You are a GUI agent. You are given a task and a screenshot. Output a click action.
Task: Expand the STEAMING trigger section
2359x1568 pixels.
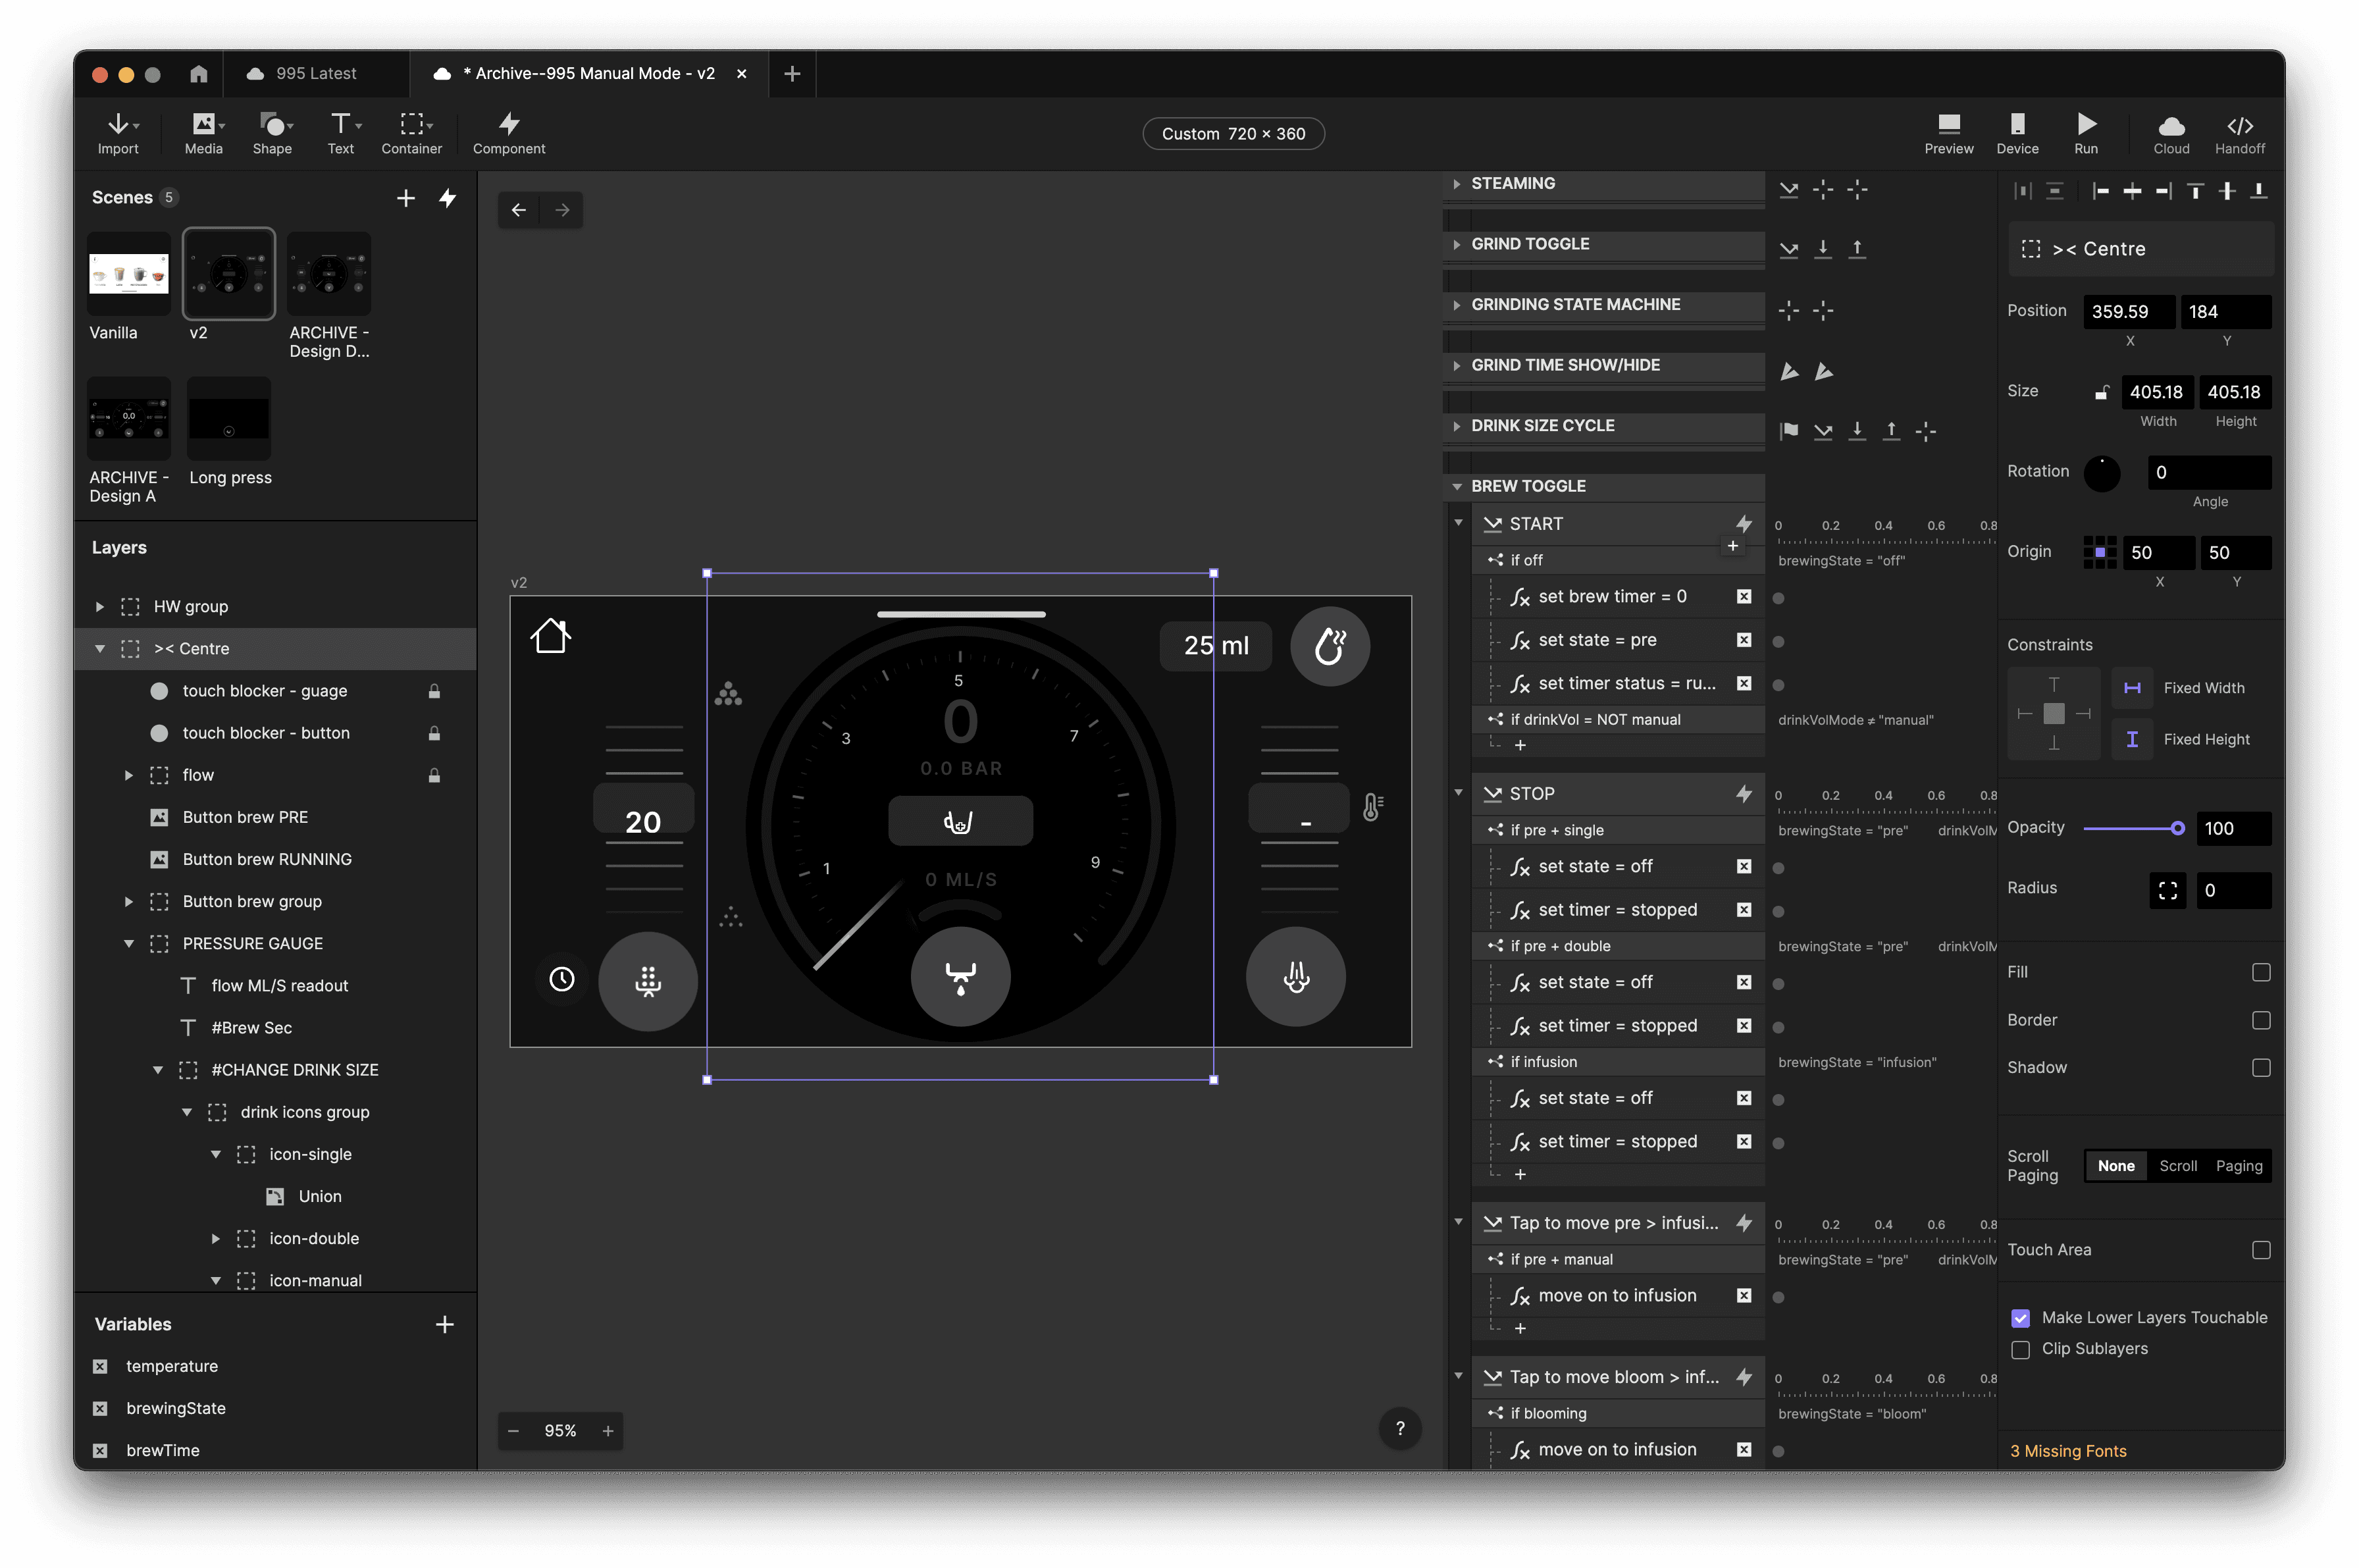[1456, 184]
